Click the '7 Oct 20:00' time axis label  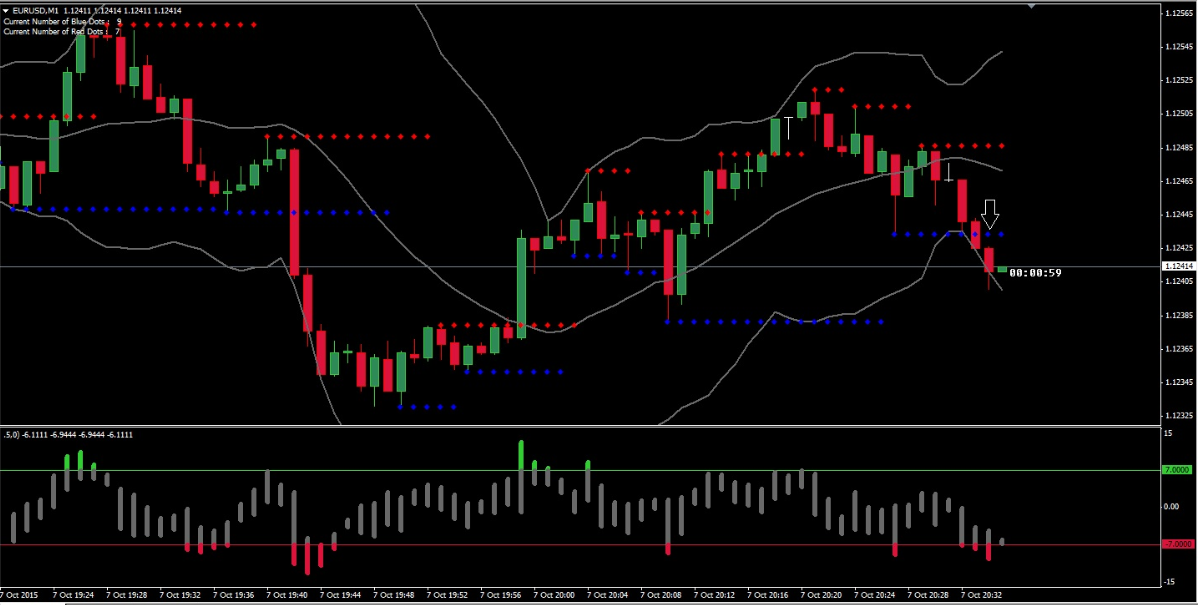point(555,594)
